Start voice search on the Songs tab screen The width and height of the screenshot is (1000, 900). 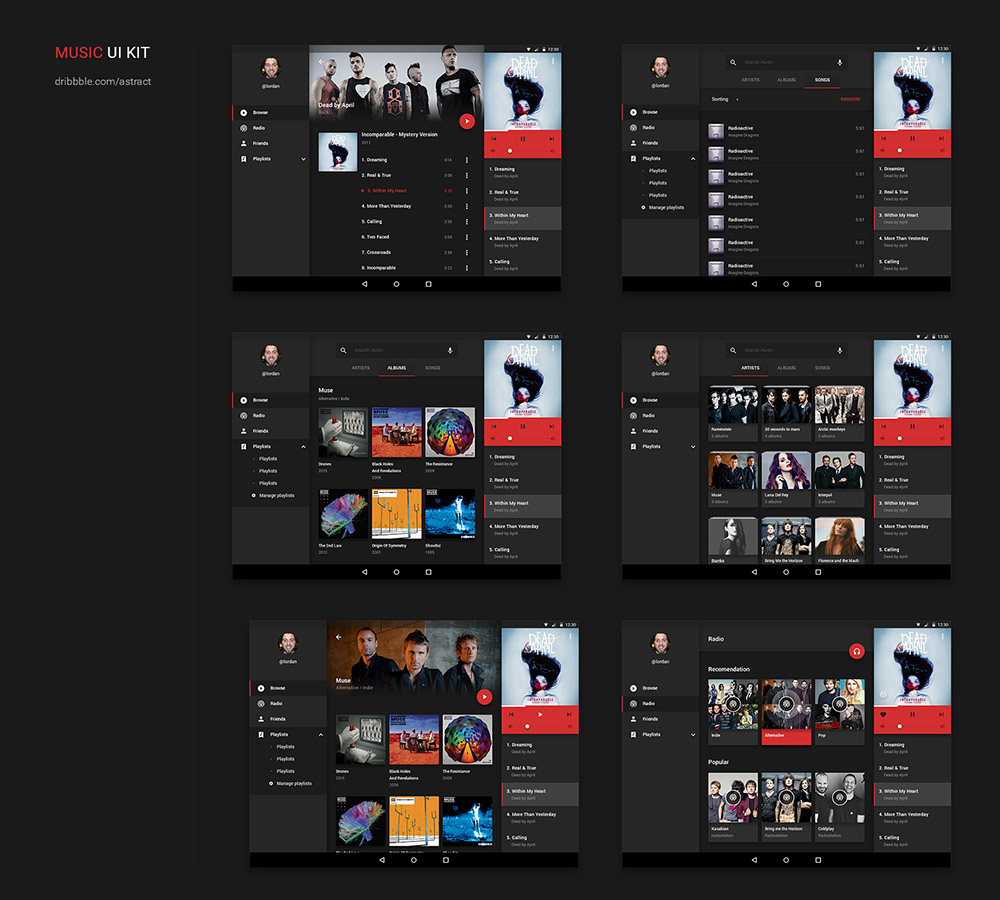(x=840, y=63)
